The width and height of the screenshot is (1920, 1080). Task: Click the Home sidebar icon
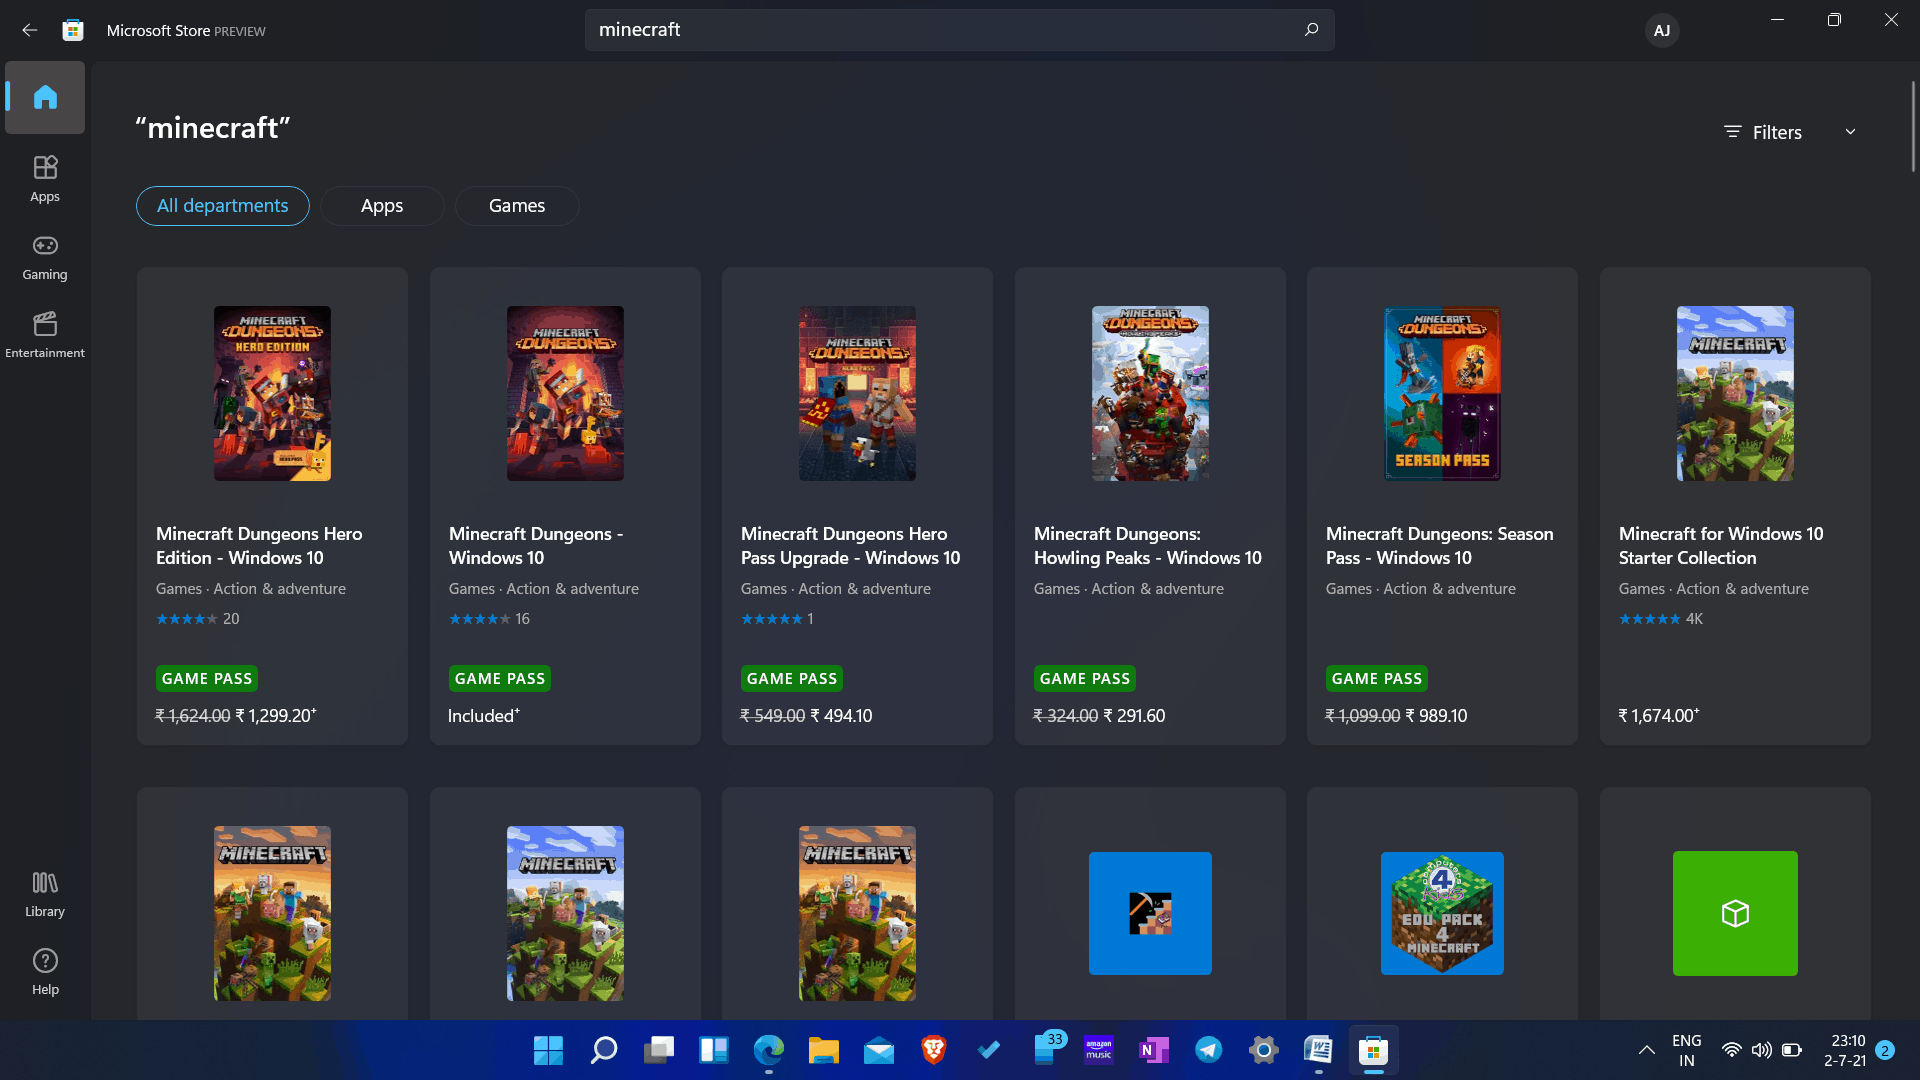45,96
